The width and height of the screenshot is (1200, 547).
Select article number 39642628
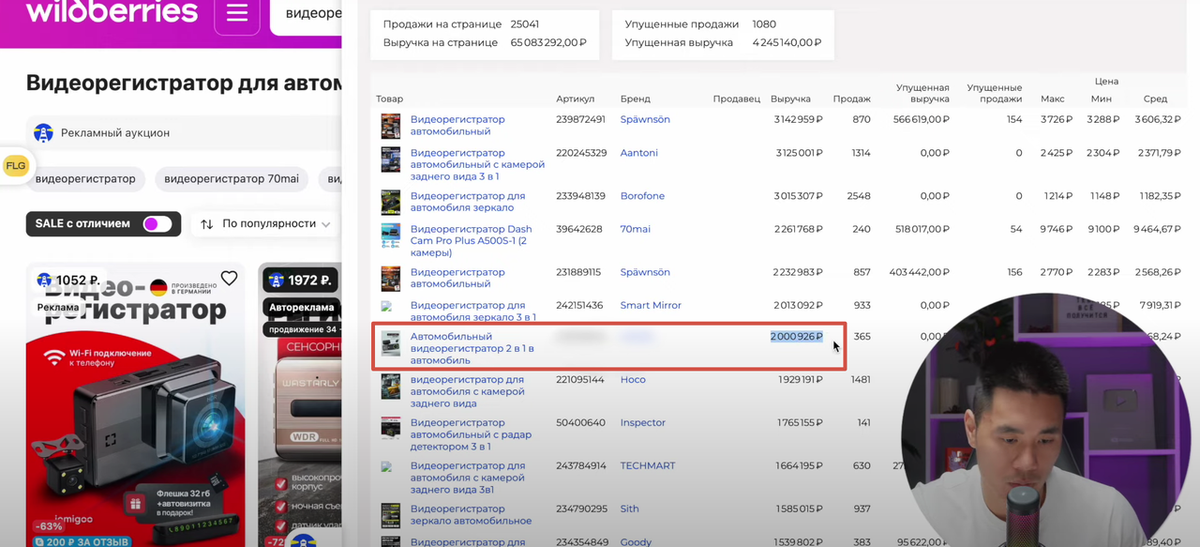pos(579,229)
